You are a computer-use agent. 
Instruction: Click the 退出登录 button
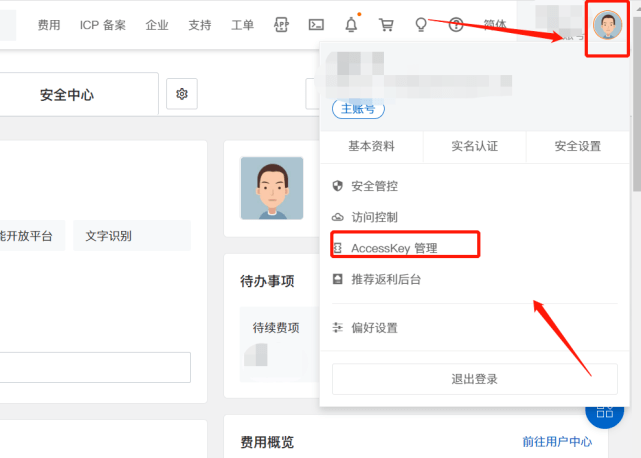coord(475,379)
